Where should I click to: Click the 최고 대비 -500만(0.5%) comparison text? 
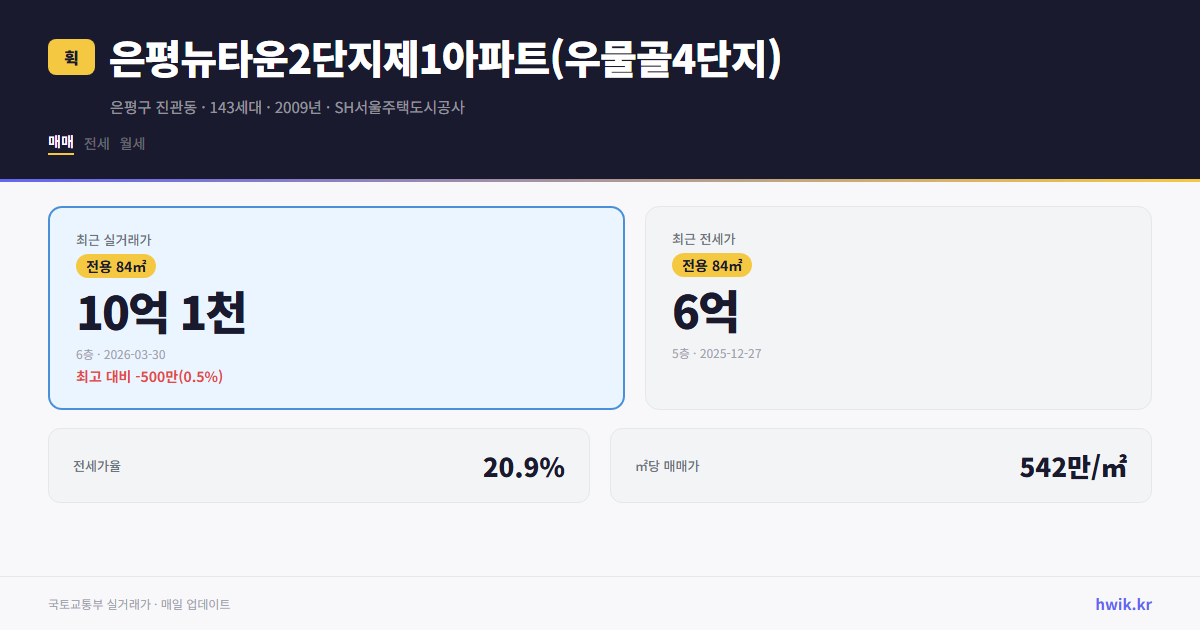(147, 376)
